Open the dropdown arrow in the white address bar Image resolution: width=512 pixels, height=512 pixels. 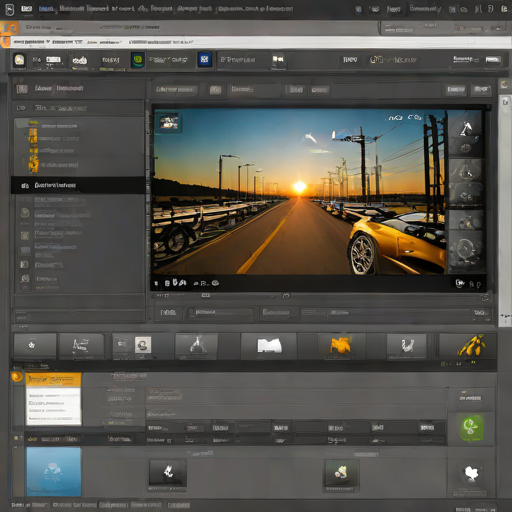point(48,42)
